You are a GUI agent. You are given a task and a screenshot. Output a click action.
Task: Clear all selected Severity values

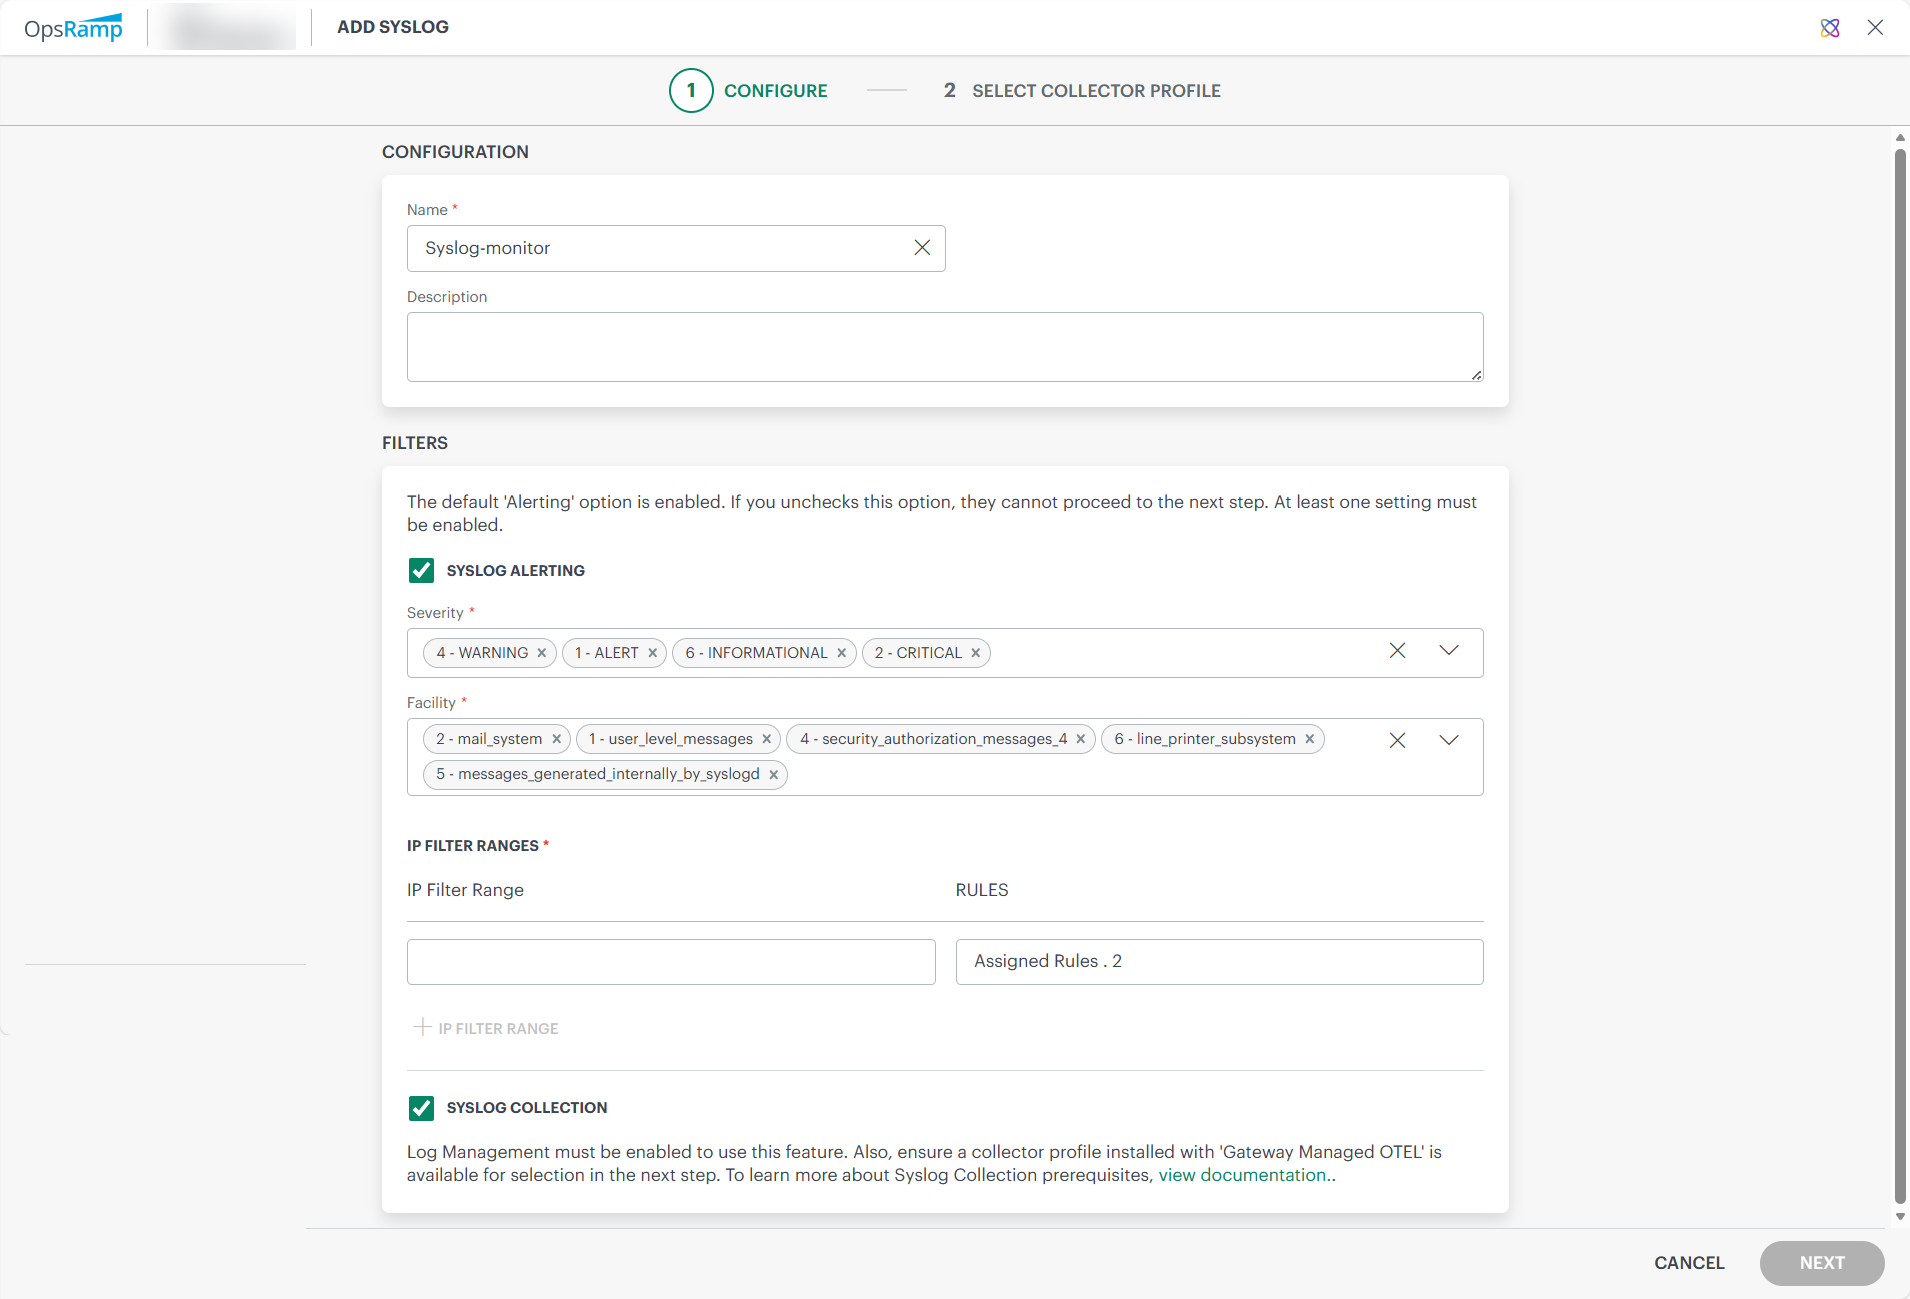click(1397, 651)
